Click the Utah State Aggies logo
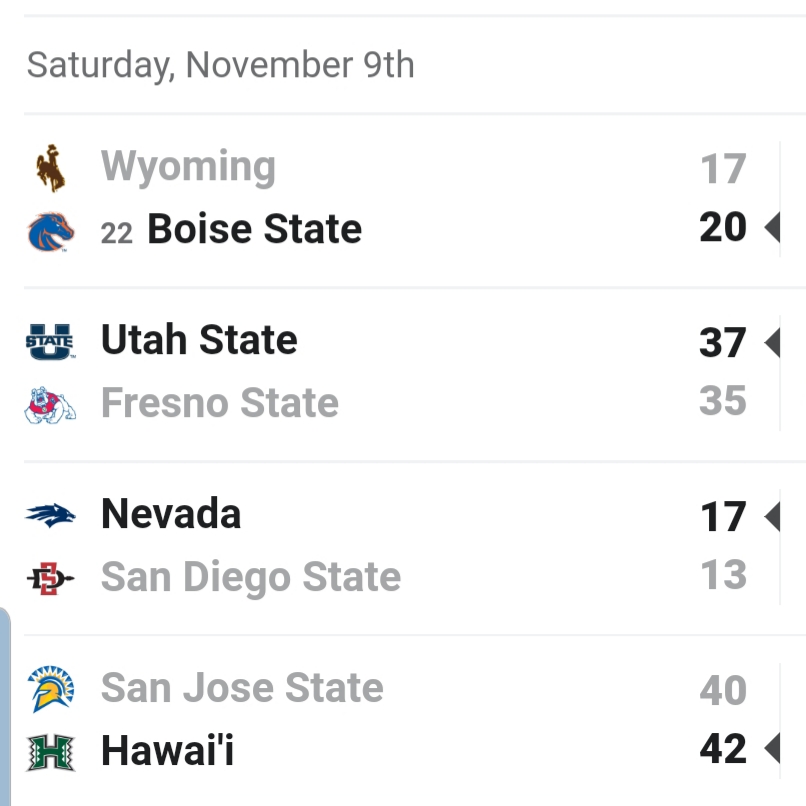The image size is (806, 806). (x=50, y=342)
